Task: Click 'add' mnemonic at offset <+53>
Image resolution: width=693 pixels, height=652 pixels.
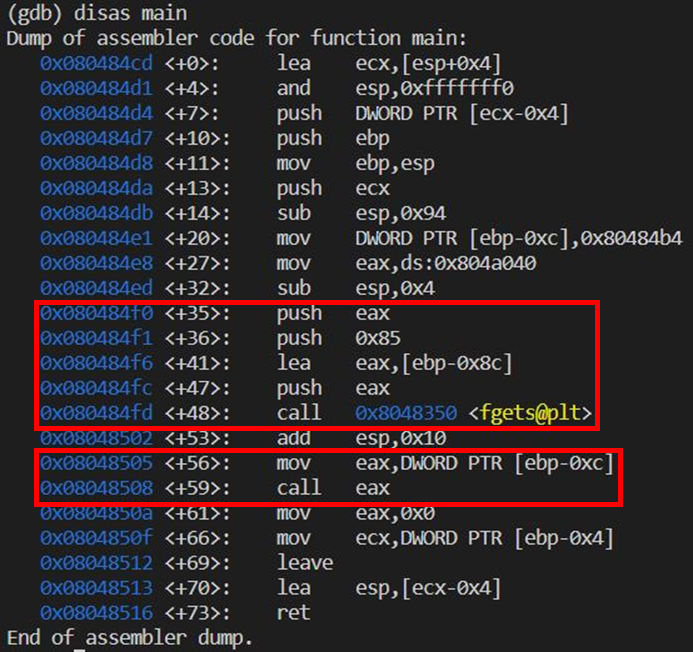Action: 294,438
